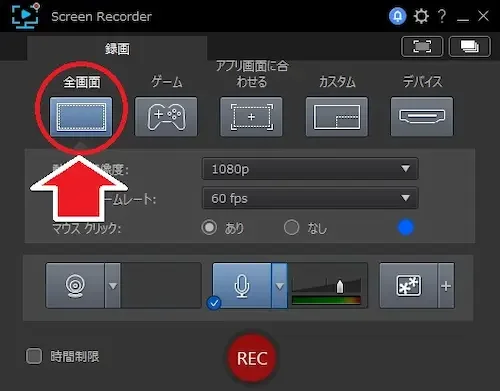The width and height of the screenshot is (500, 391).
Task: Enable the 時間制限 time limit checkbox
Action: pos(34,356)
